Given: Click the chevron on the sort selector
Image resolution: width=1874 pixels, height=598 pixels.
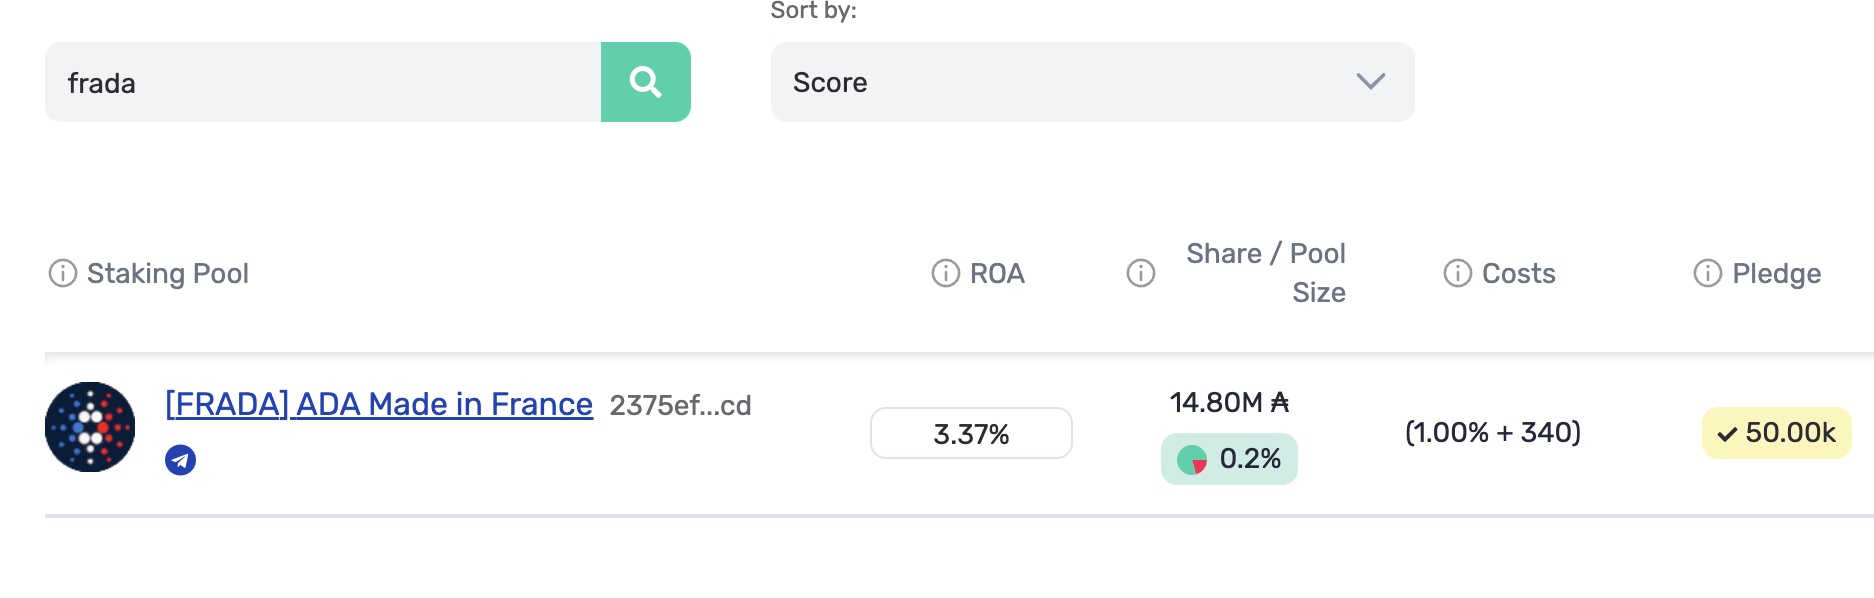Looking at the screenshot, I should [1372, 82].
